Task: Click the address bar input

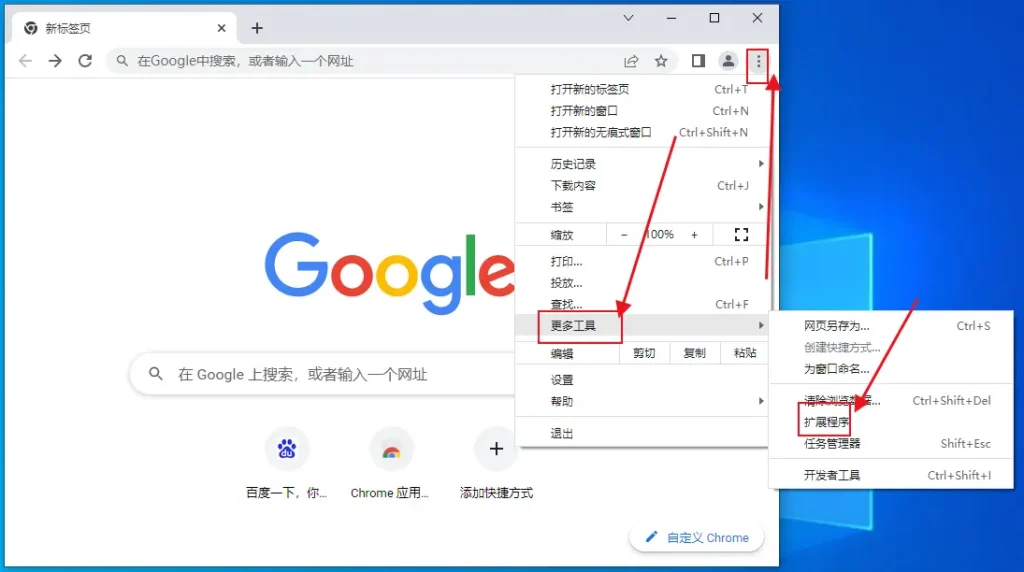Action: pyautogui.click(x=366, y=61)
